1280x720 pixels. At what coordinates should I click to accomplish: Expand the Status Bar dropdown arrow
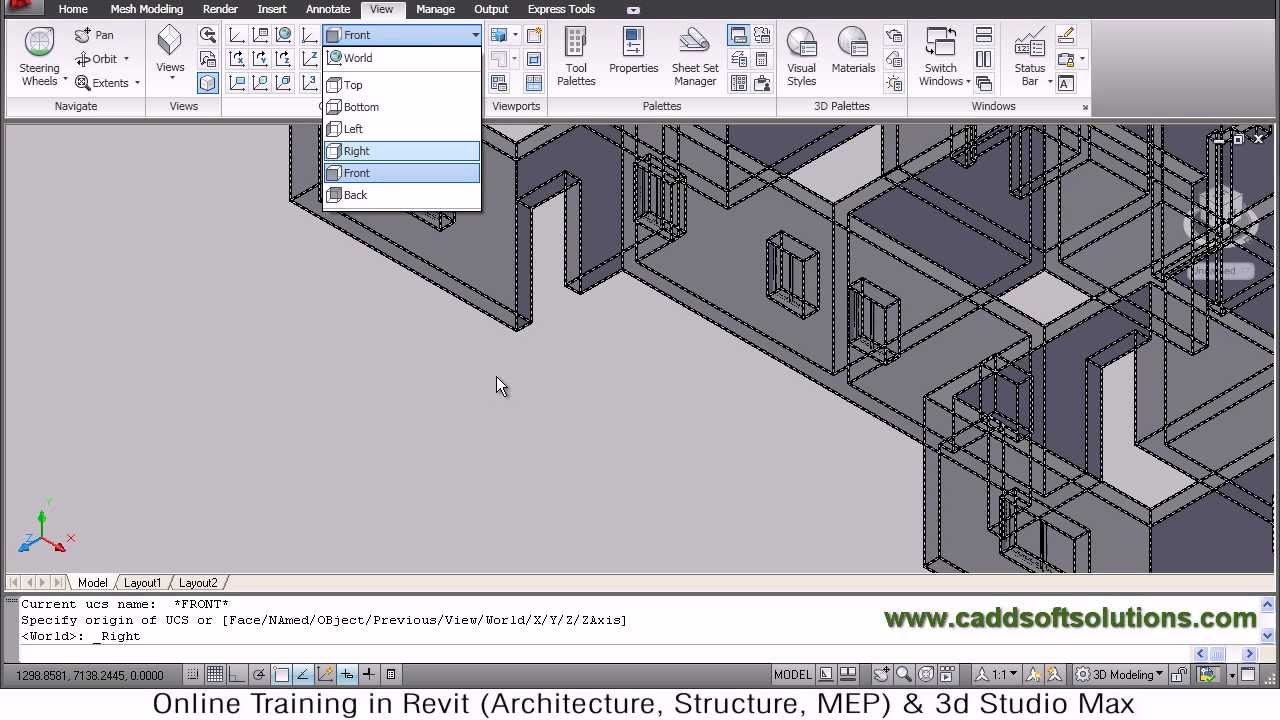pos(1050,81)
